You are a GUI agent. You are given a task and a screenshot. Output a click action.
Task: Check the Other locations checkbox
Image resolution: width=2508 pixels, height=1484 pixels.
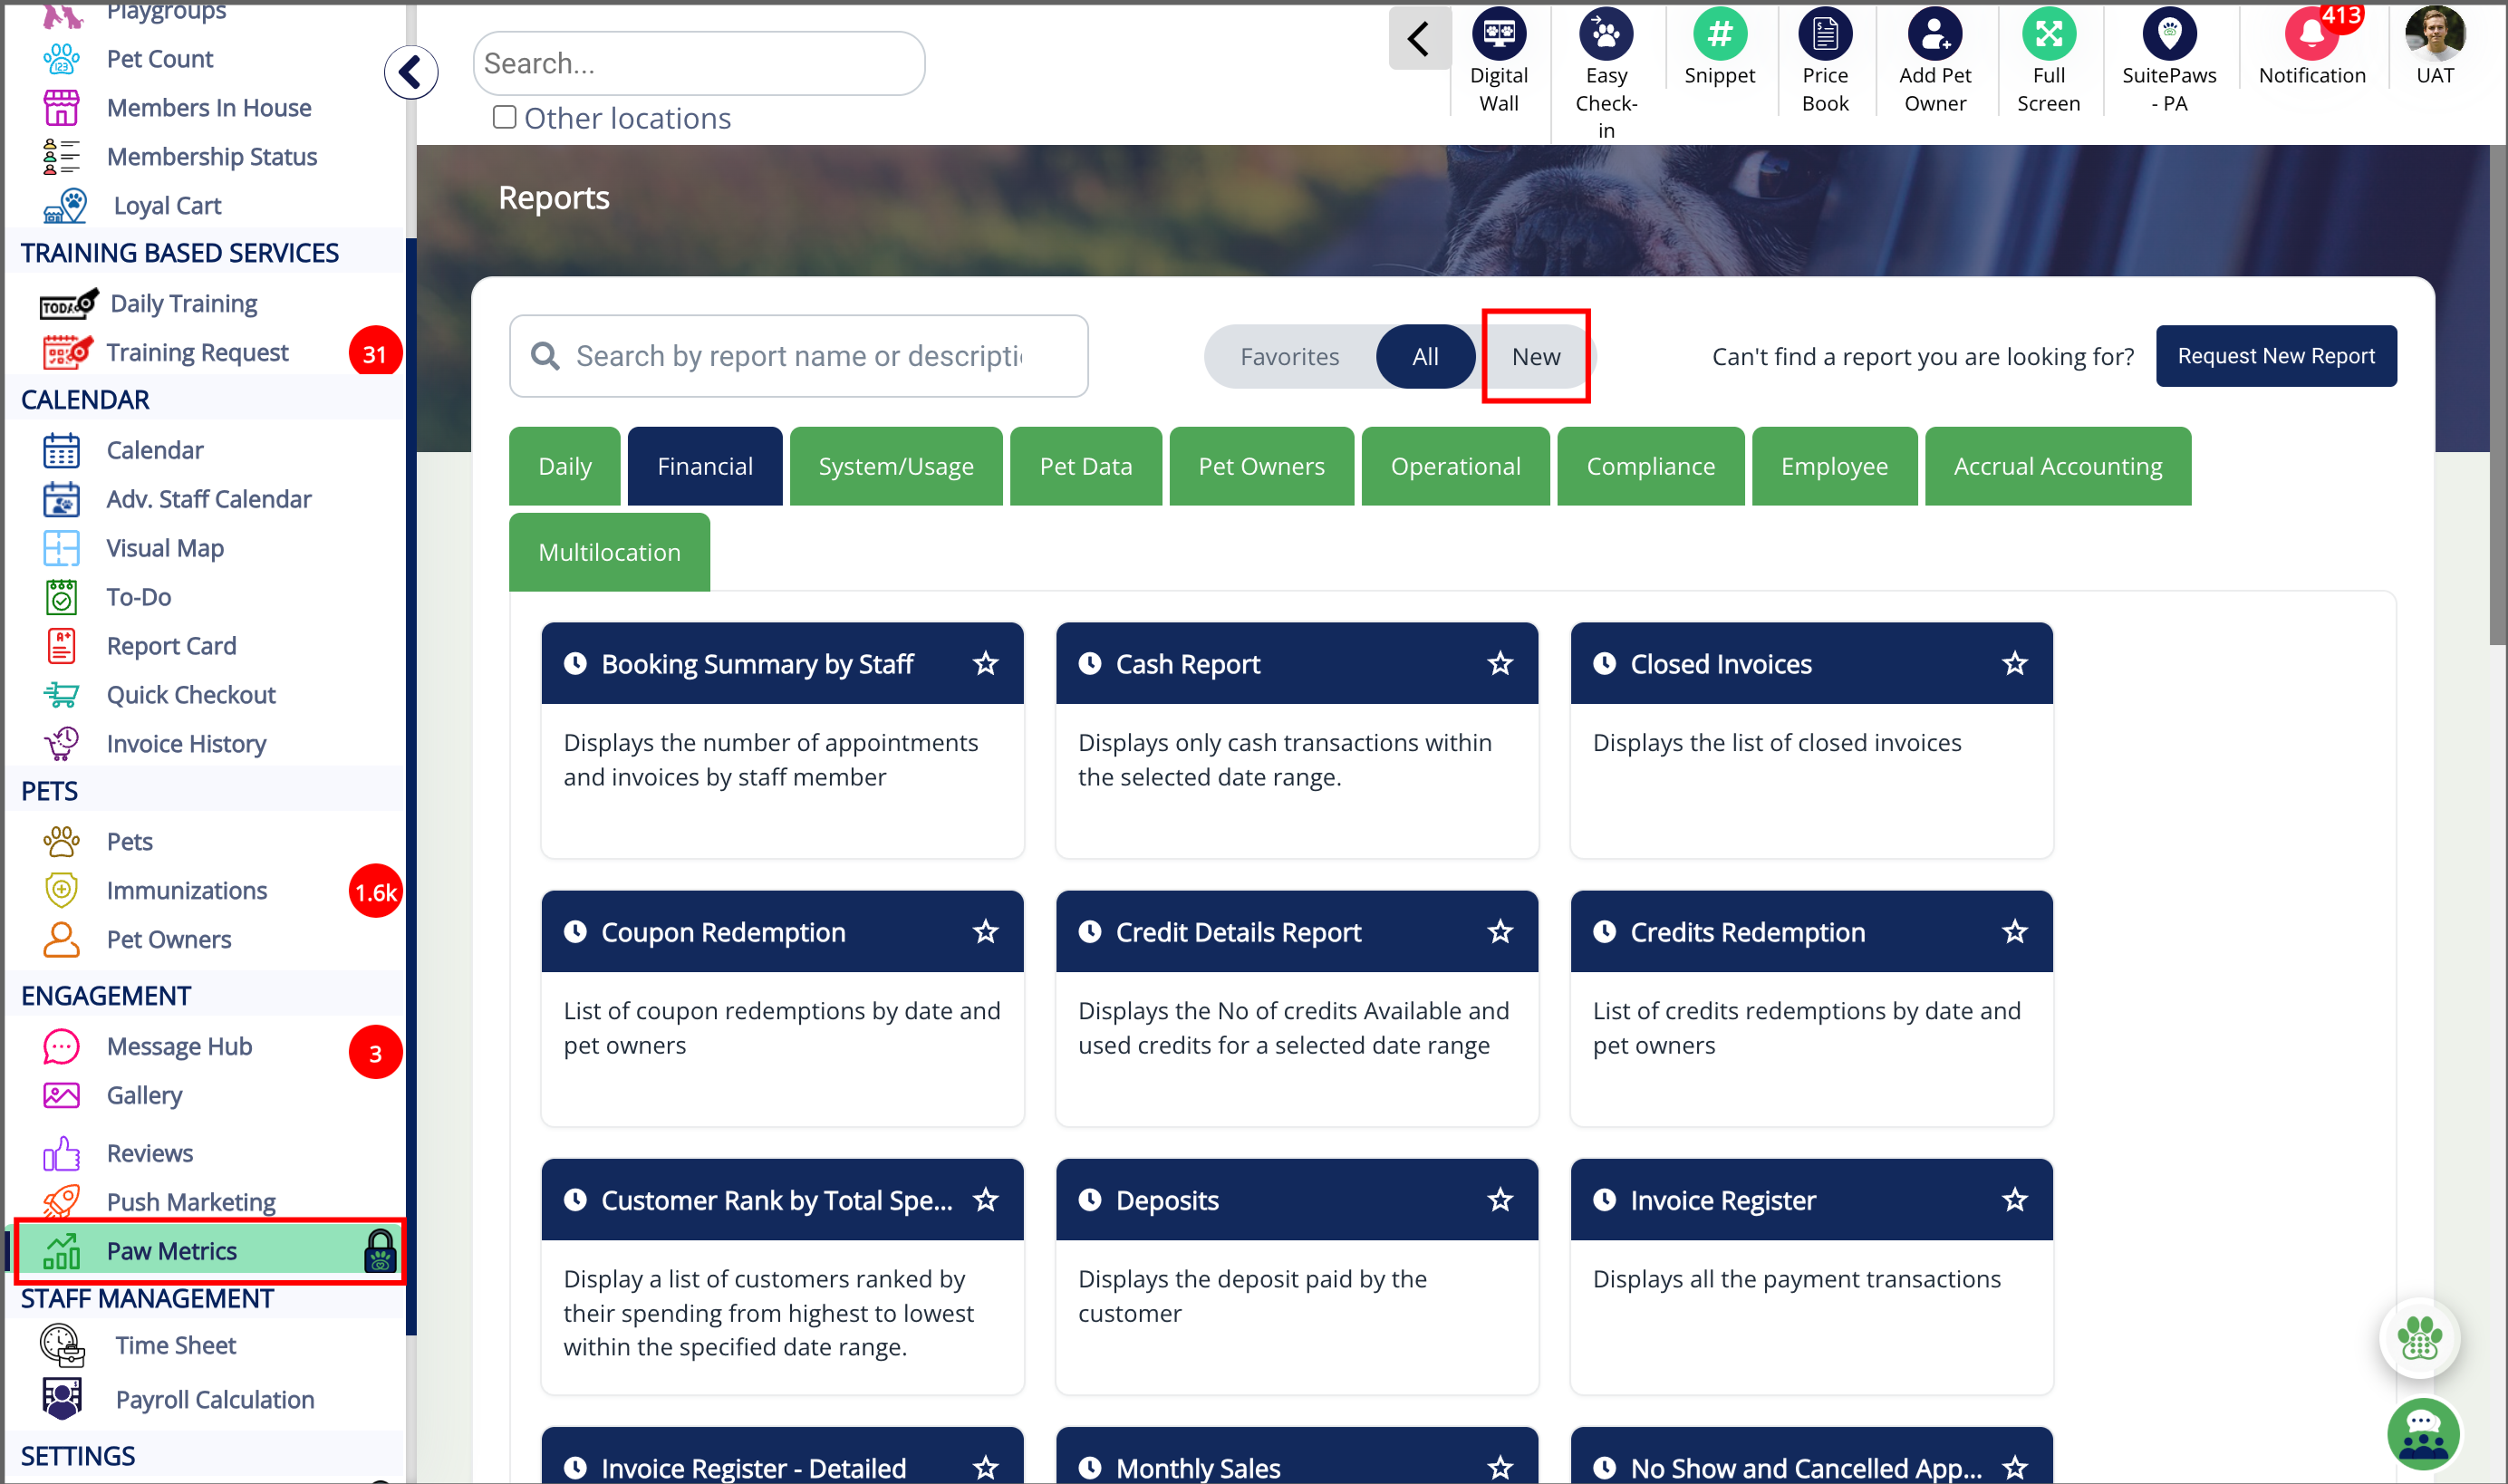[504, 118]
